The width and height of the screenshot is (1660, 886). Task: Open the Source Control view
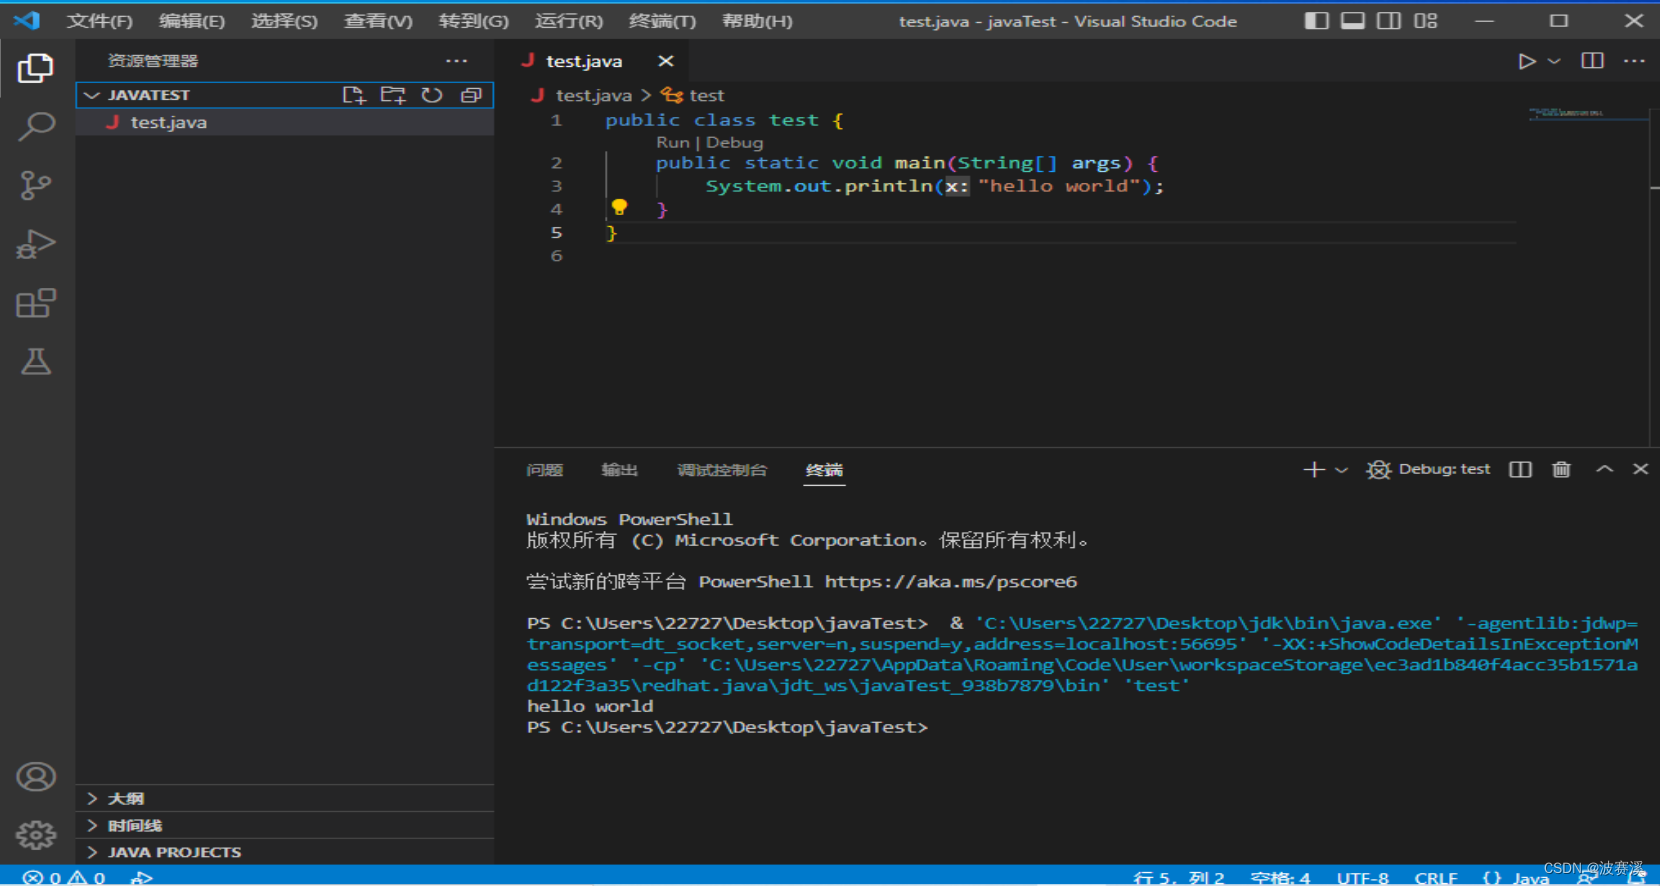(36, 185)
